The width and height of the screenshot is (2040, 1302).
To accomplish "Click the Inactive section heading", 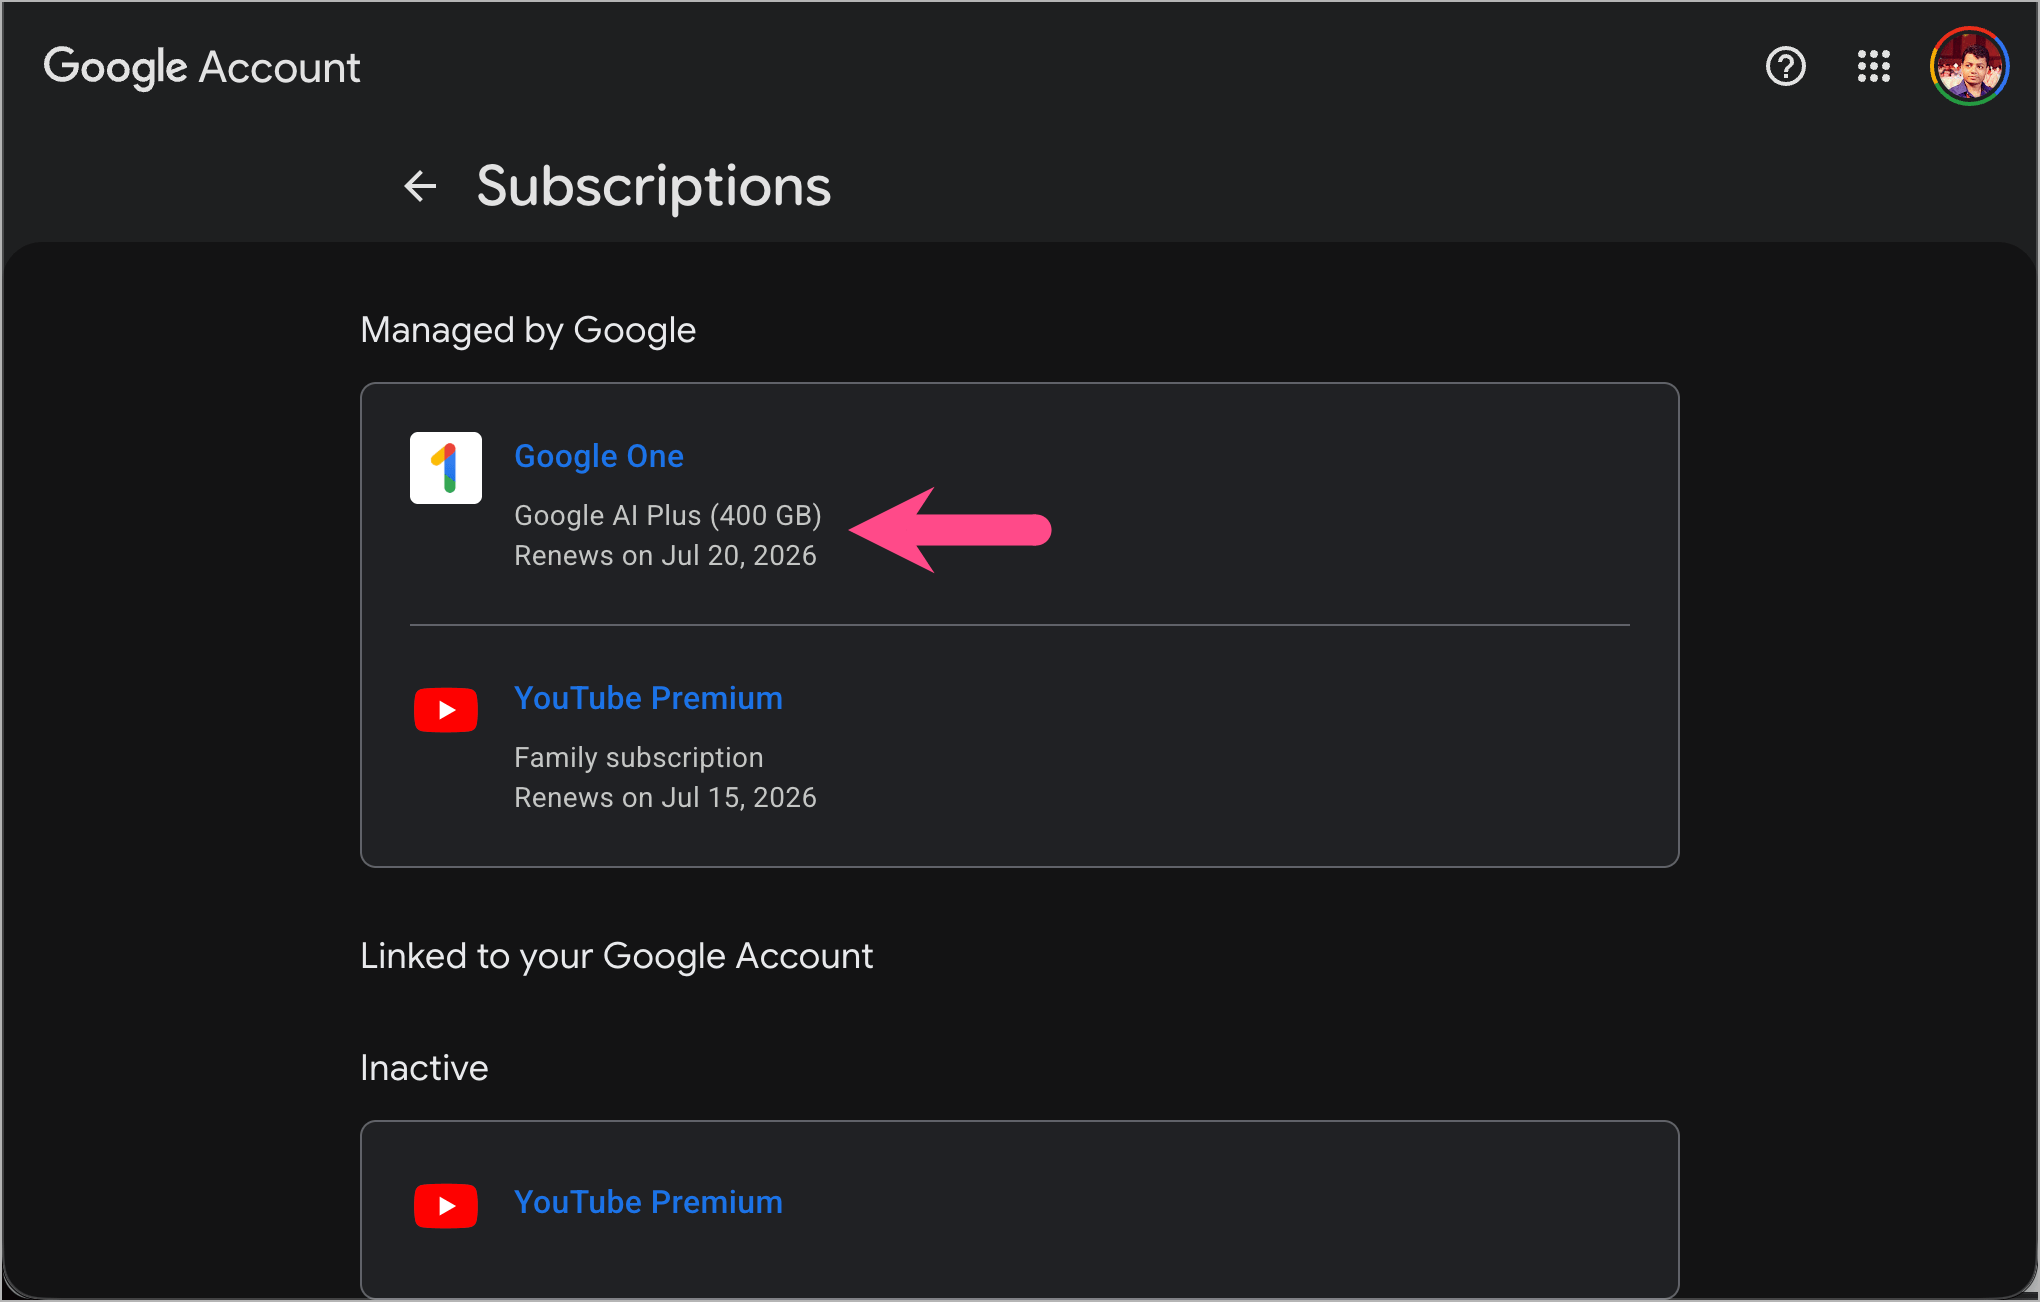I will pyautogui.click(x=424, y=1068).
